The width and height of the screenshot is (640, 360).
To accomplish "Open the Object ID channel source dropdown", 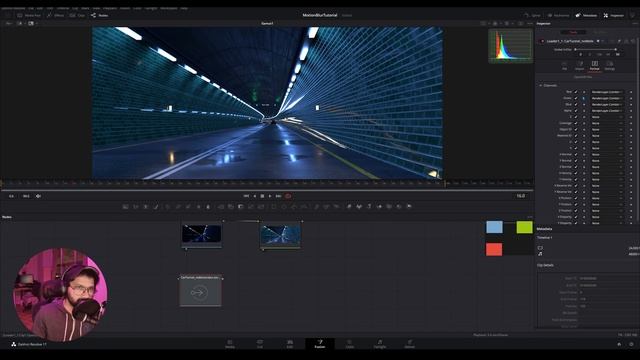I will point(607,129).
